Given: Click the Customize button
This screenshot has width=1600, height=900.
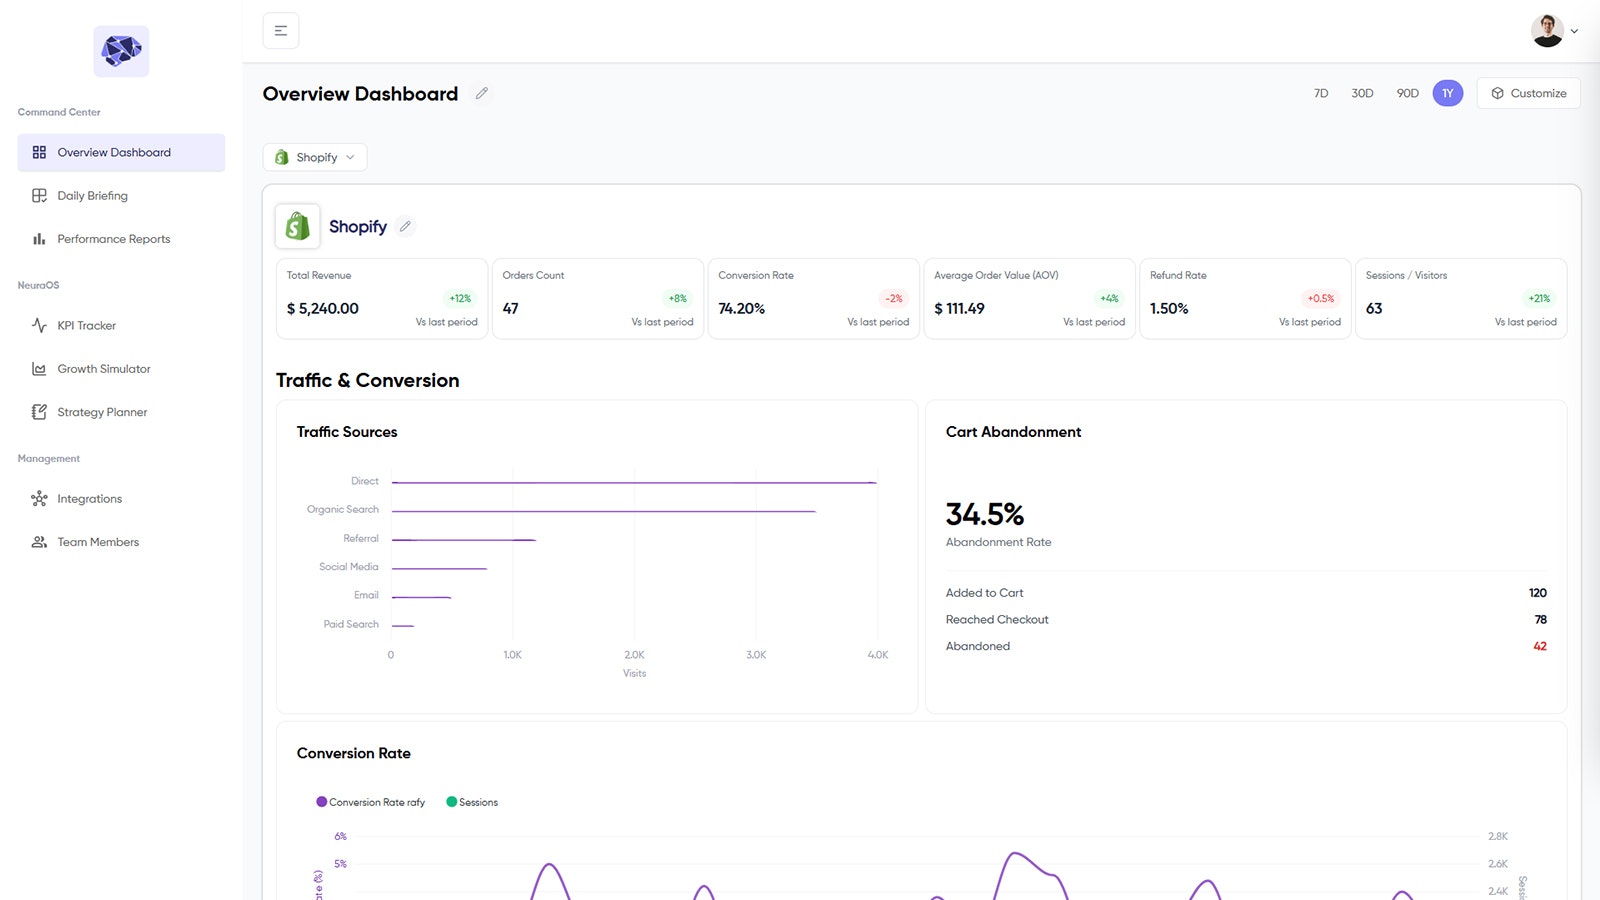Looking at the screenshot, I should [1528, 93].
